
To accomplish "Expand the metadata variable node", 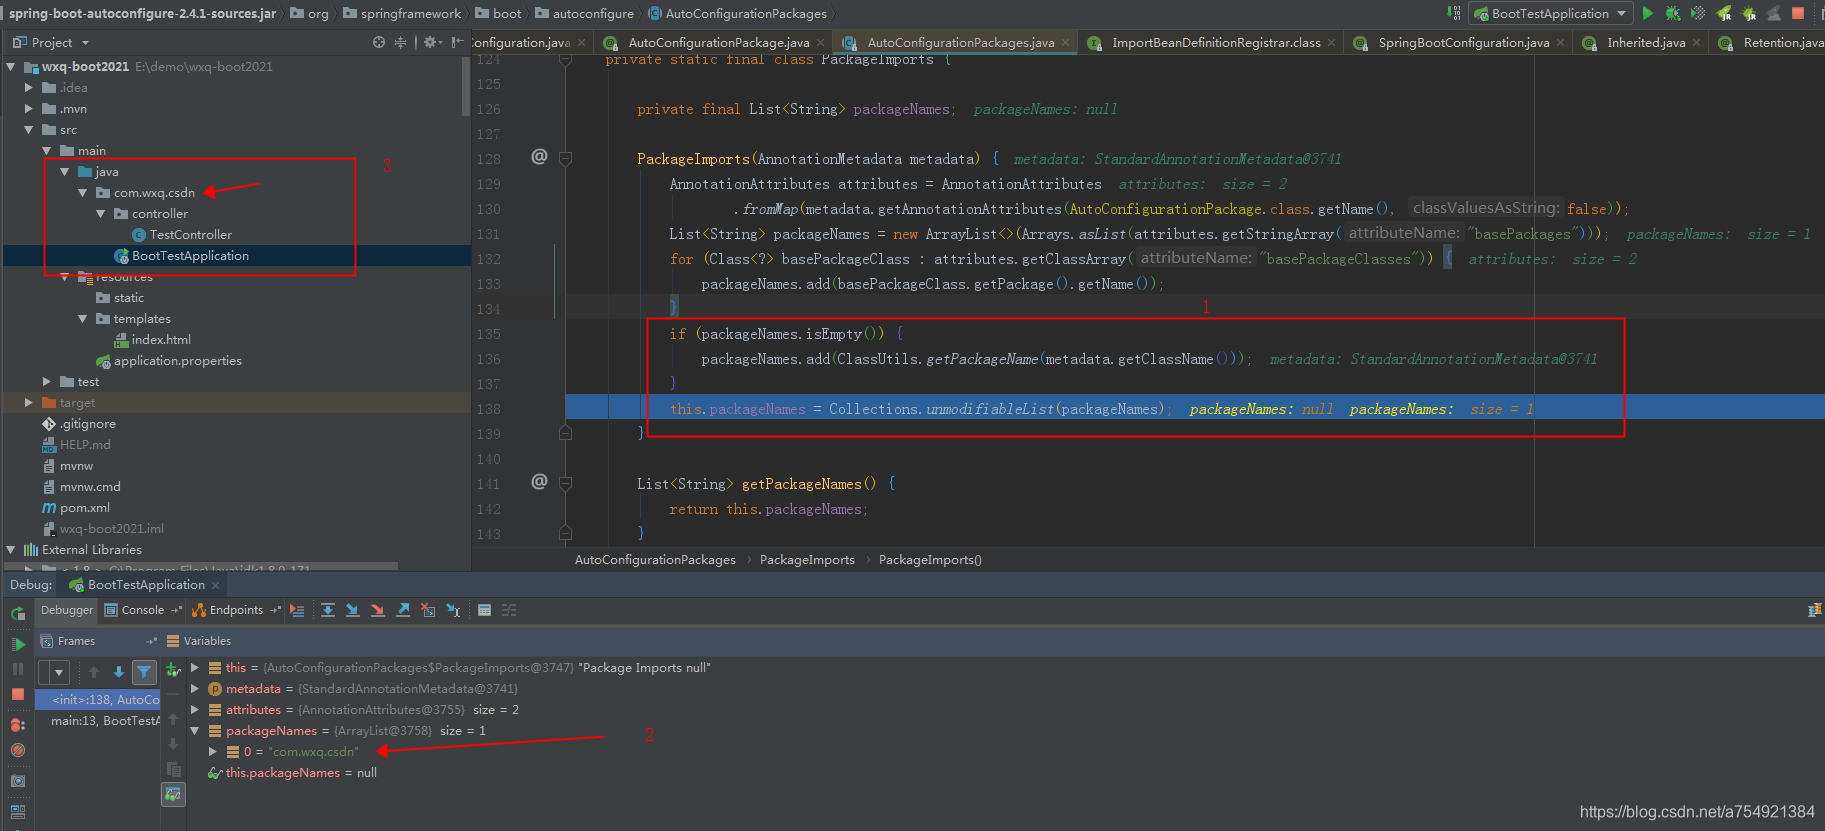I will tap(195, 688).
